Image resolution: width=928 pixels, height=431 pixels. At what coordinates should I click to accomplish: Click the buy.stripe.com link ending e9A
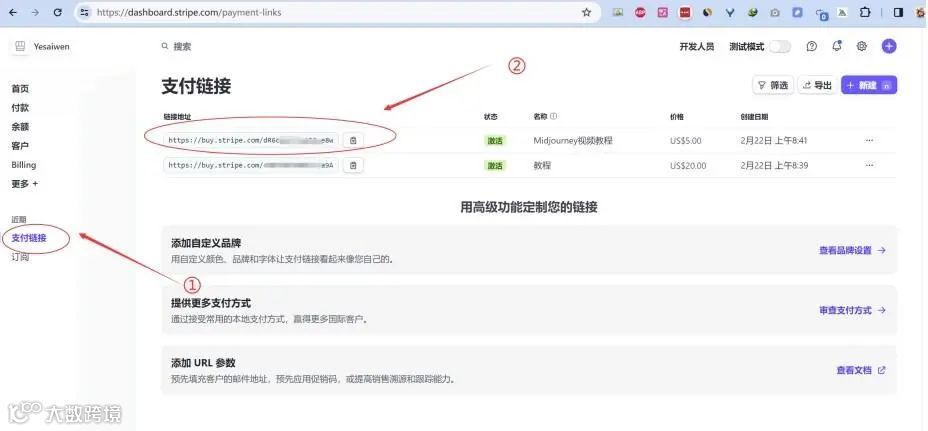pyautogui.click(x=251, y=165)
